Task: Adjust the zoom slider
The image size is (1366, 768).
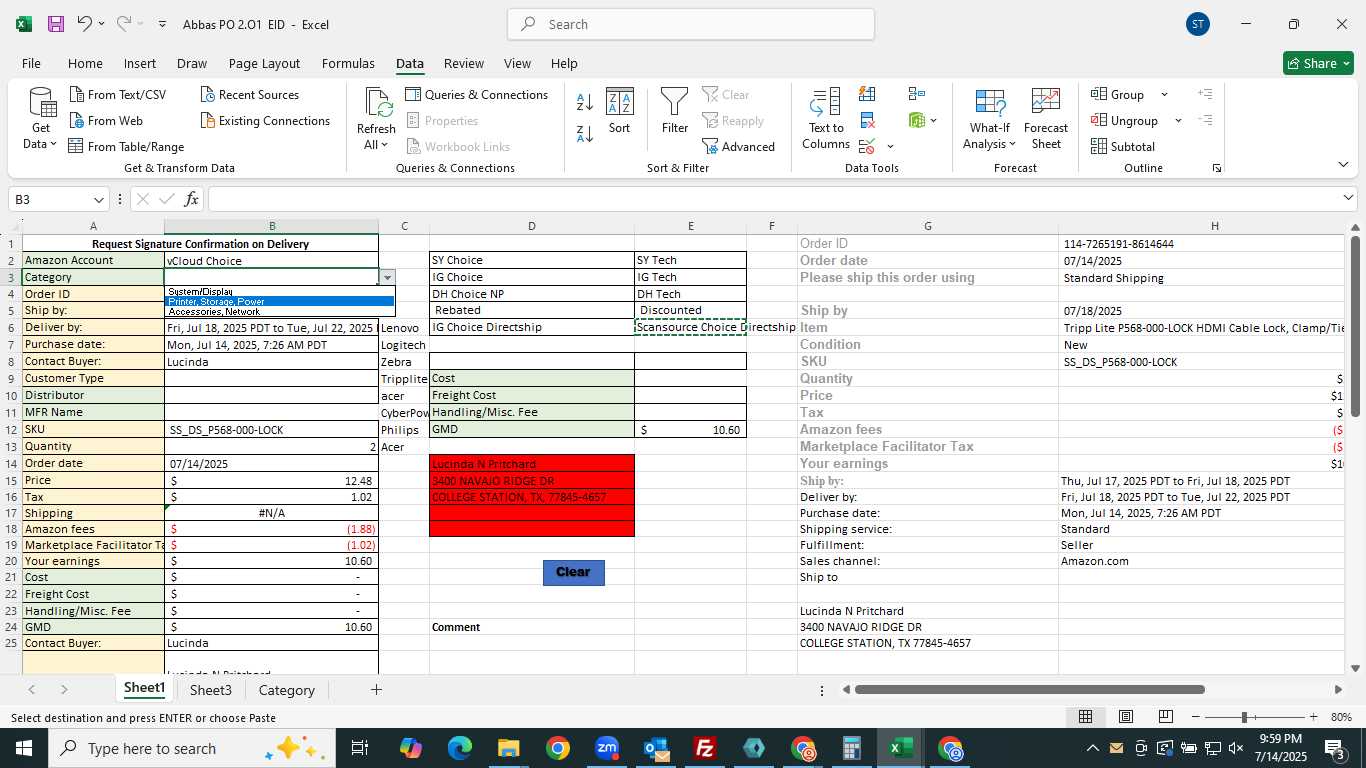Action: 1244,717
